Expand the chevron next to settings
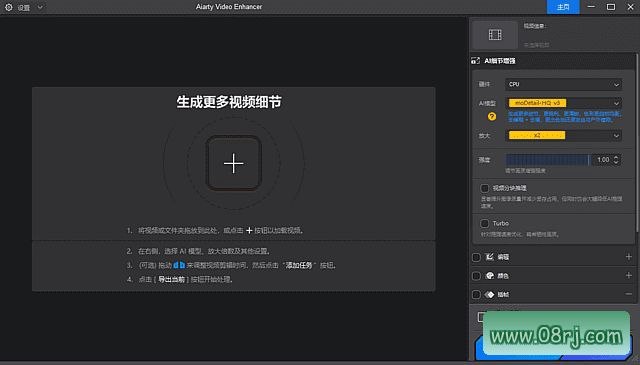Image resolution: width=640 pixels, height=365 pixels. coord(40,7)
